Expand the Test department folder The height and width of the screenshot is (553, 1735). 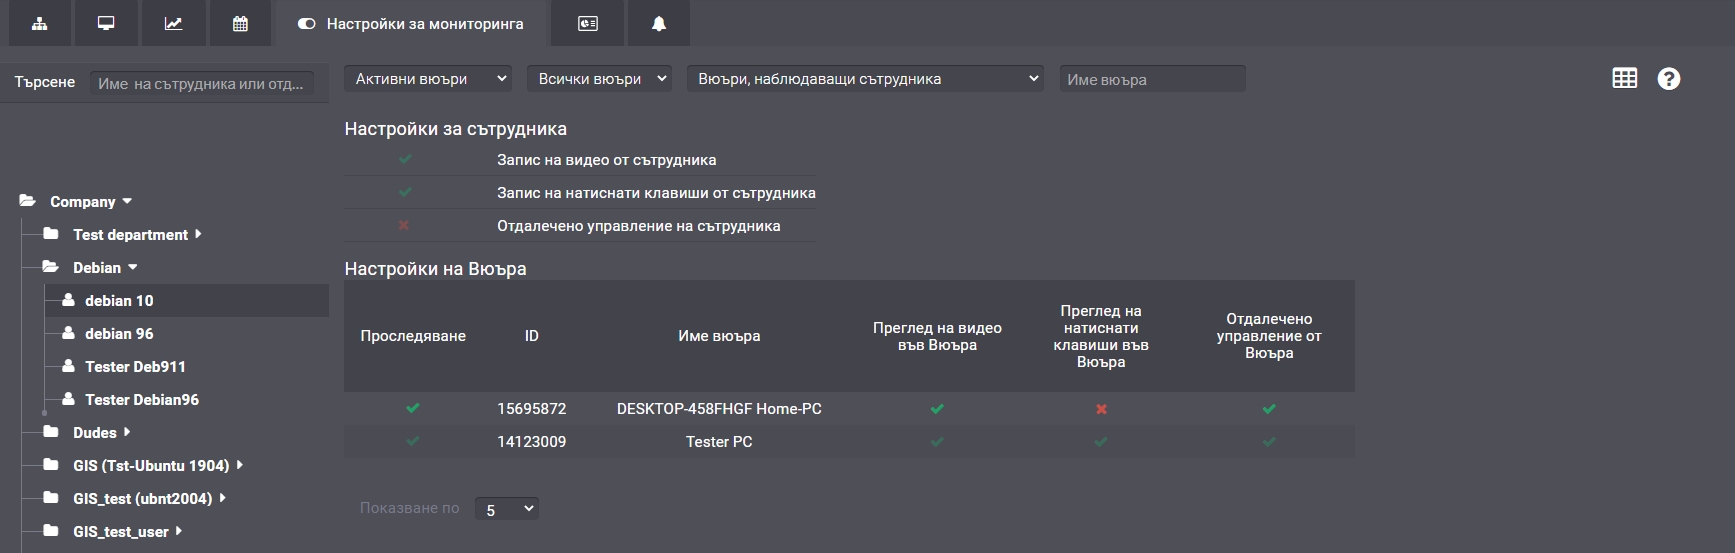coord(198,234)
